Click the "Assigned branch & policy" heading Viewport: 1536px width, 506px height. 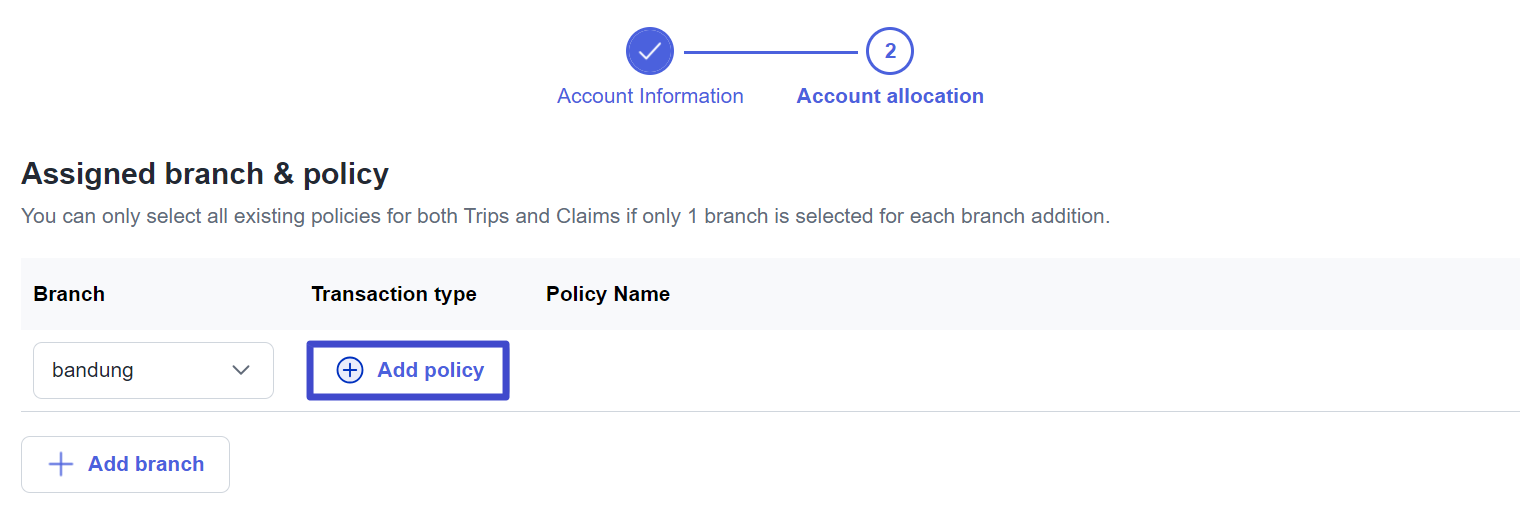tap(205, 174)
